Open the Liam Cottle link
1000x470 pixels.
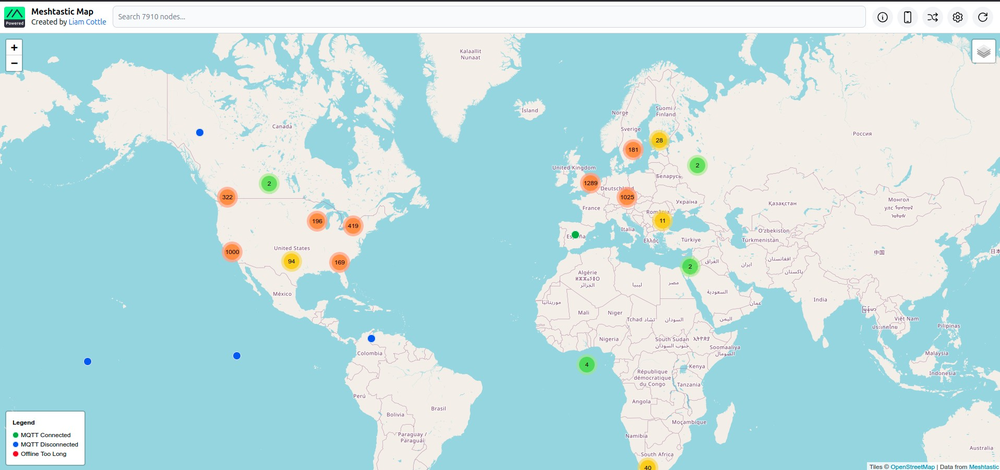click(87, 22)
